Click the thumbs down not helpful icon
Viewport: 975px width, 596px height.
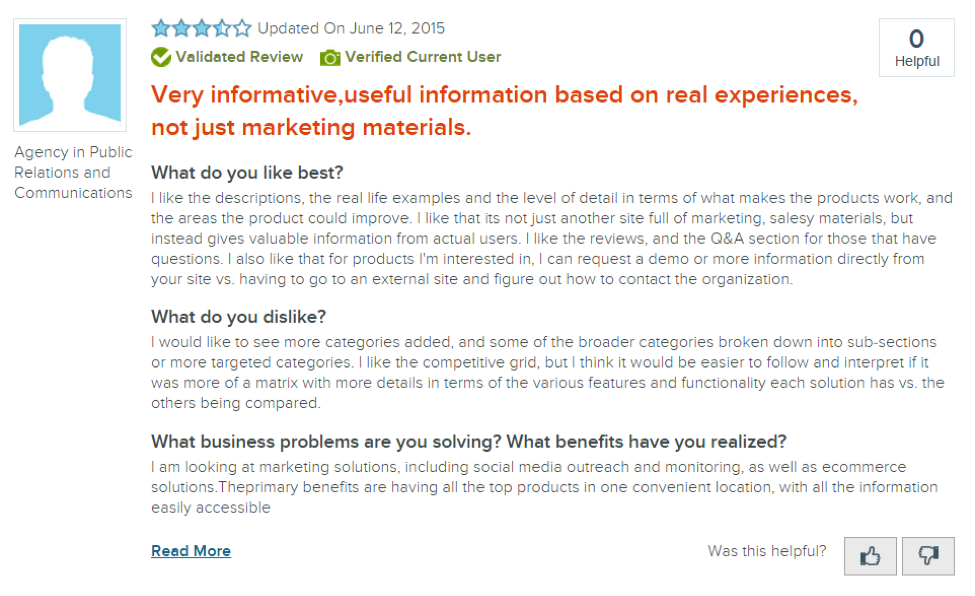928,556
